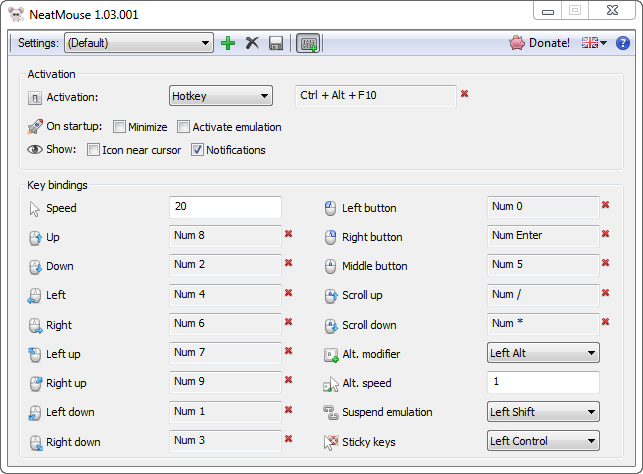Clear the Down key binding (Num 2)
Viewport: 643px width, 474px height.
pos(289,263)
